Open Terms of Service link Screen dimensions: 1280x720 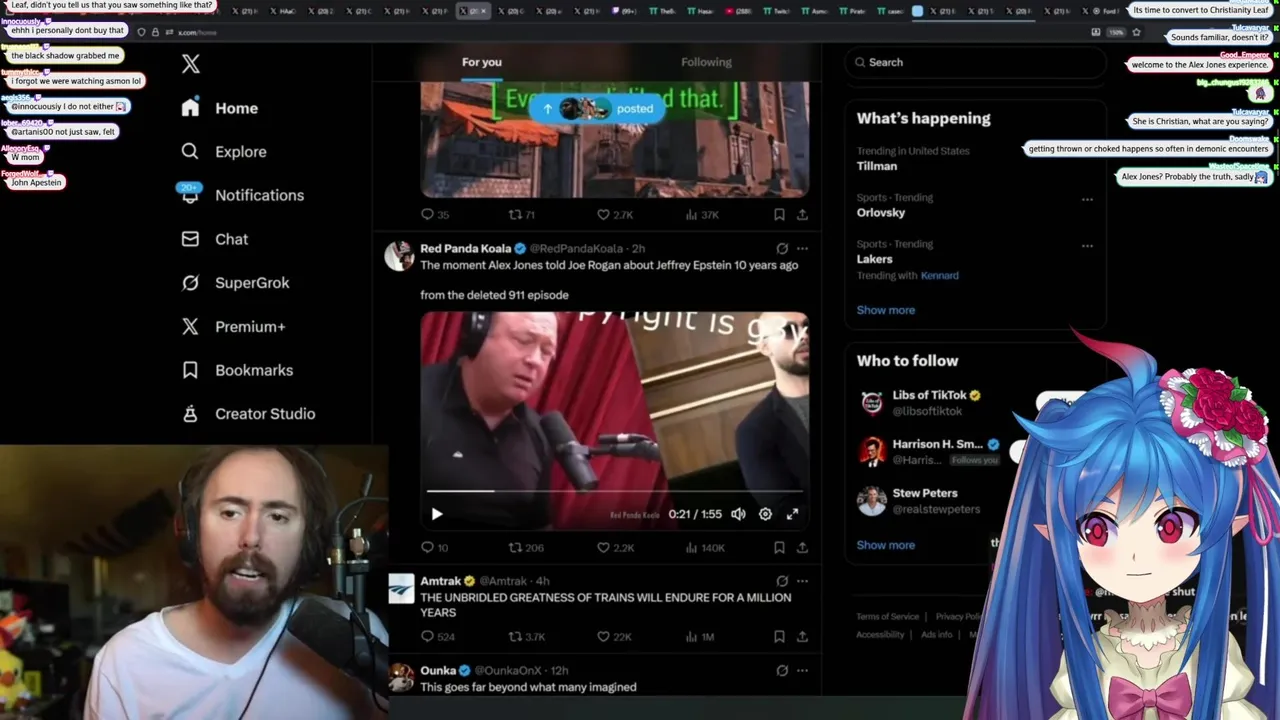pos(887,617)
